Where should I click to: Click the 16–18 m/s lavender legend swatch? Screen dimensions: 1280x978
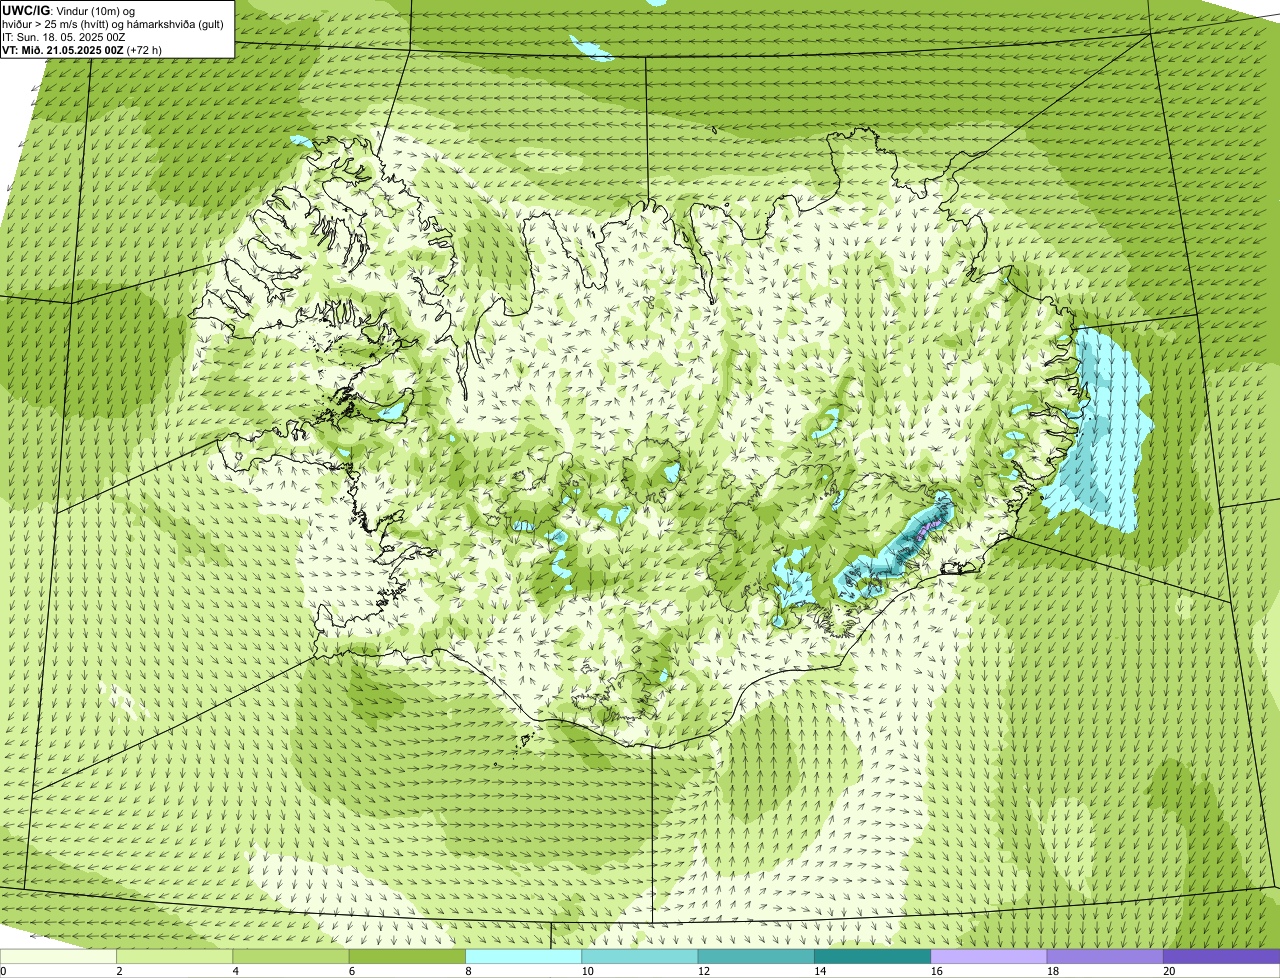[989, 956]
